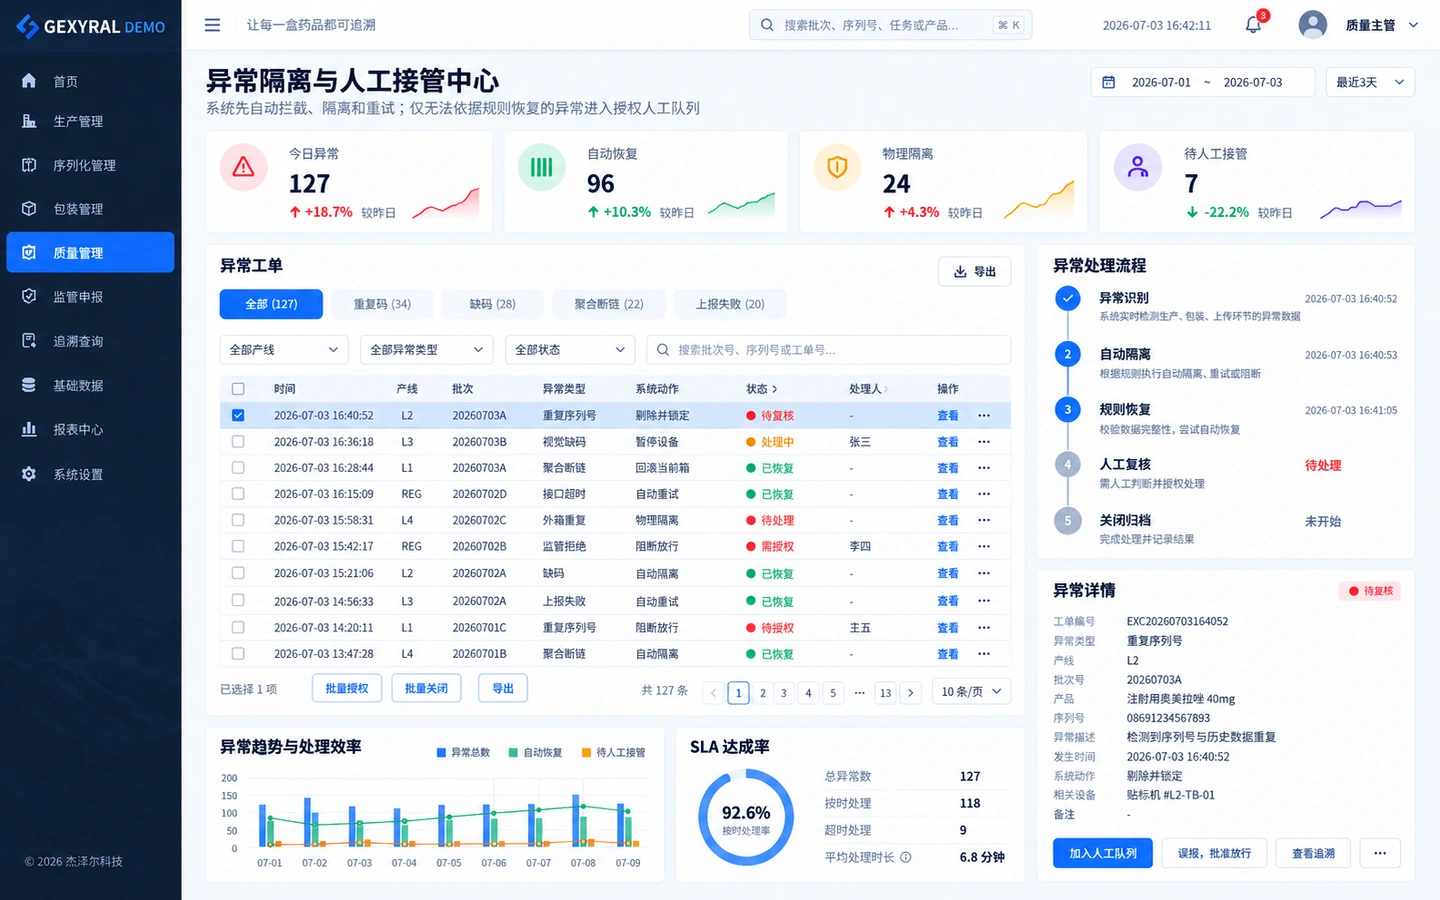Check the 2026-07-03 15:42:17 row checkbox

pos(238,546)
